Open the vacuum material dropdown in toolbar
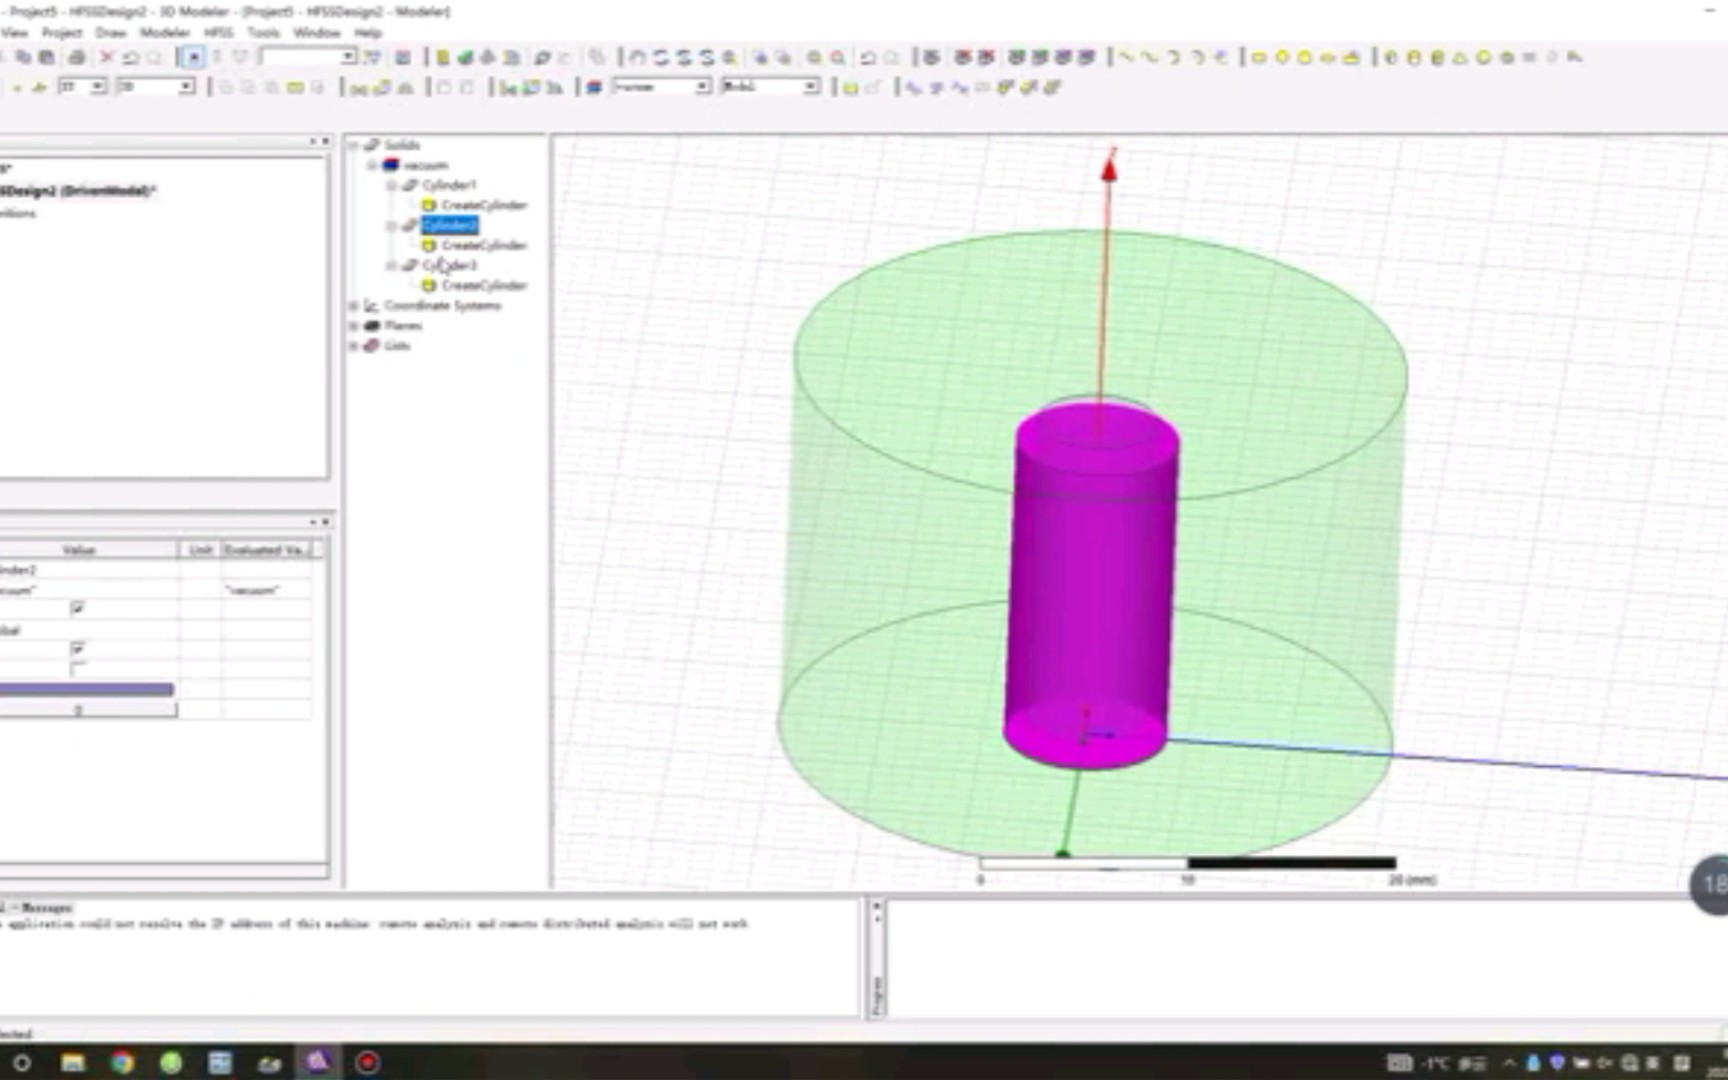This screenshot has width=1728, height=1080. (x=703, y=88)
